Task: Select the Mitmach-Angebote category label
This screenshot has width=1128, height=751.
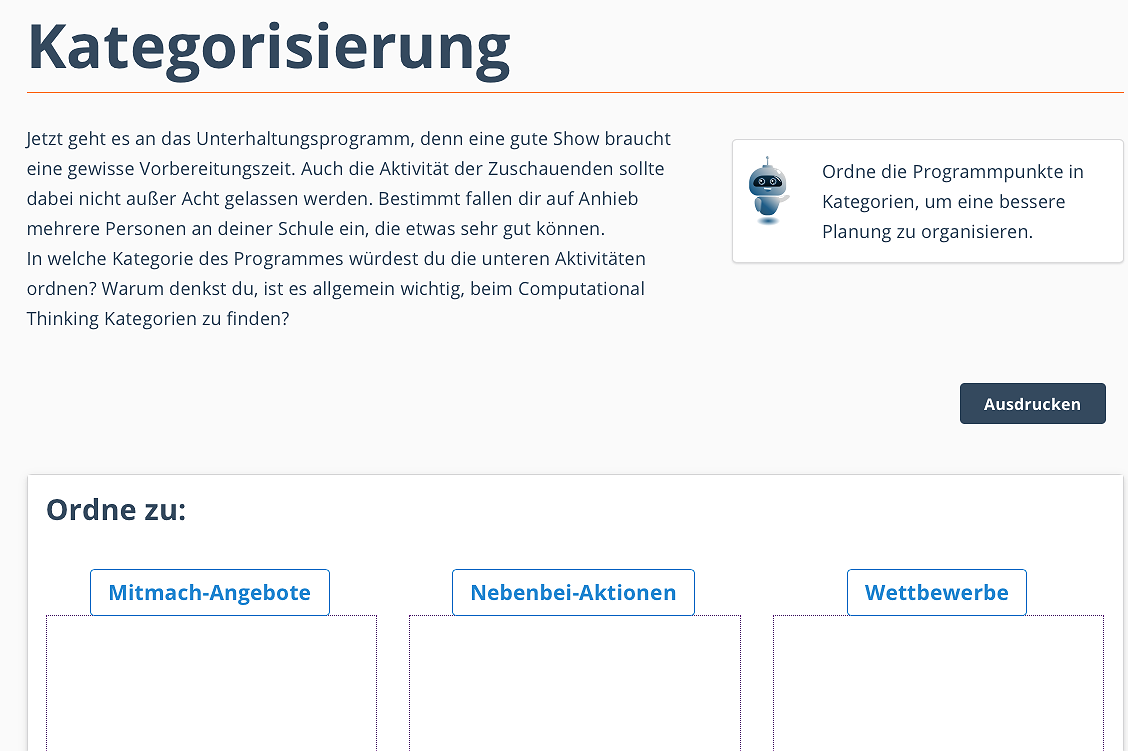Action: pos(209,592)
